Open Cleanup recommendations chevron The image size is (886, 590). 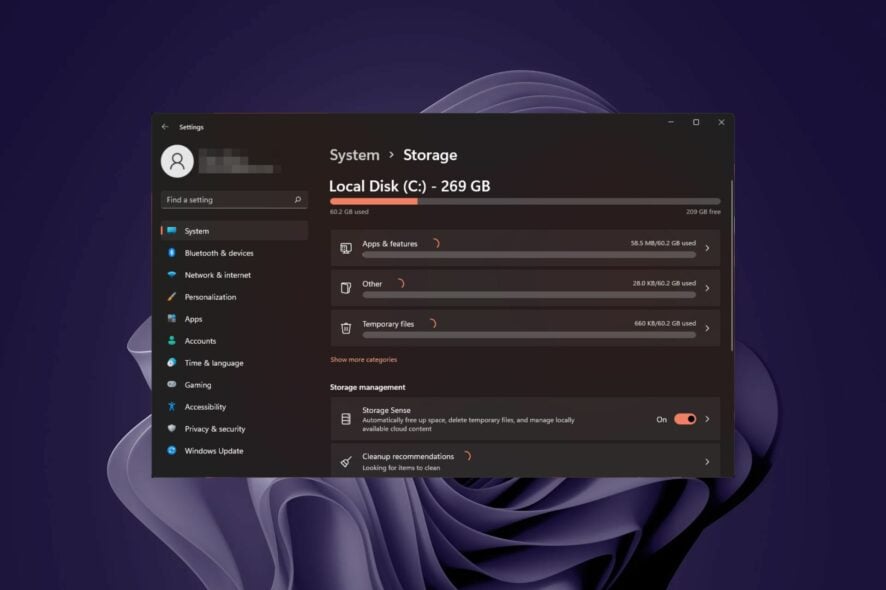(707, 462)
